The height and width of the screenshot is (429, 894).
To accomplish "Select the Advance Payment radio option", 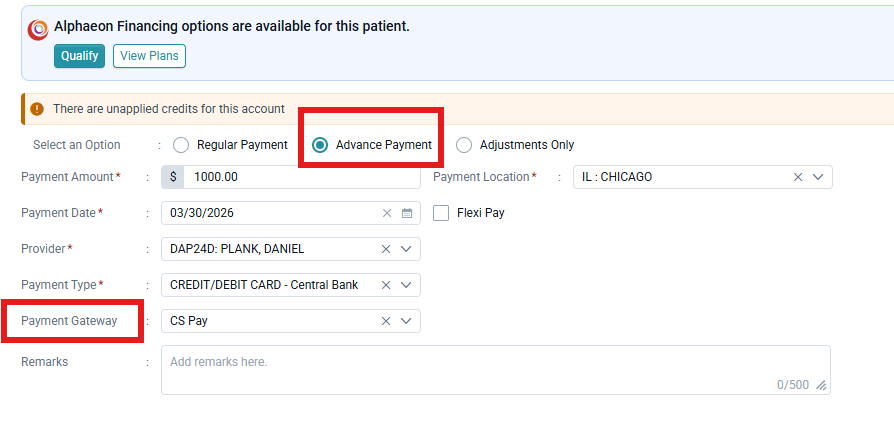I will [320, 145].
